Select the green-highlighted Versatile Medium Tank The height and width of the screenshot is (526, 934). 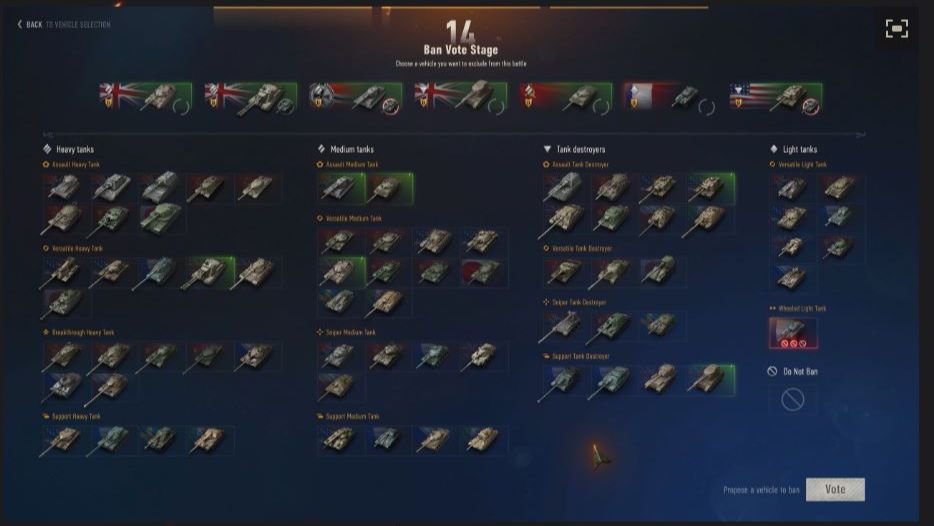[x=341, y=273]
